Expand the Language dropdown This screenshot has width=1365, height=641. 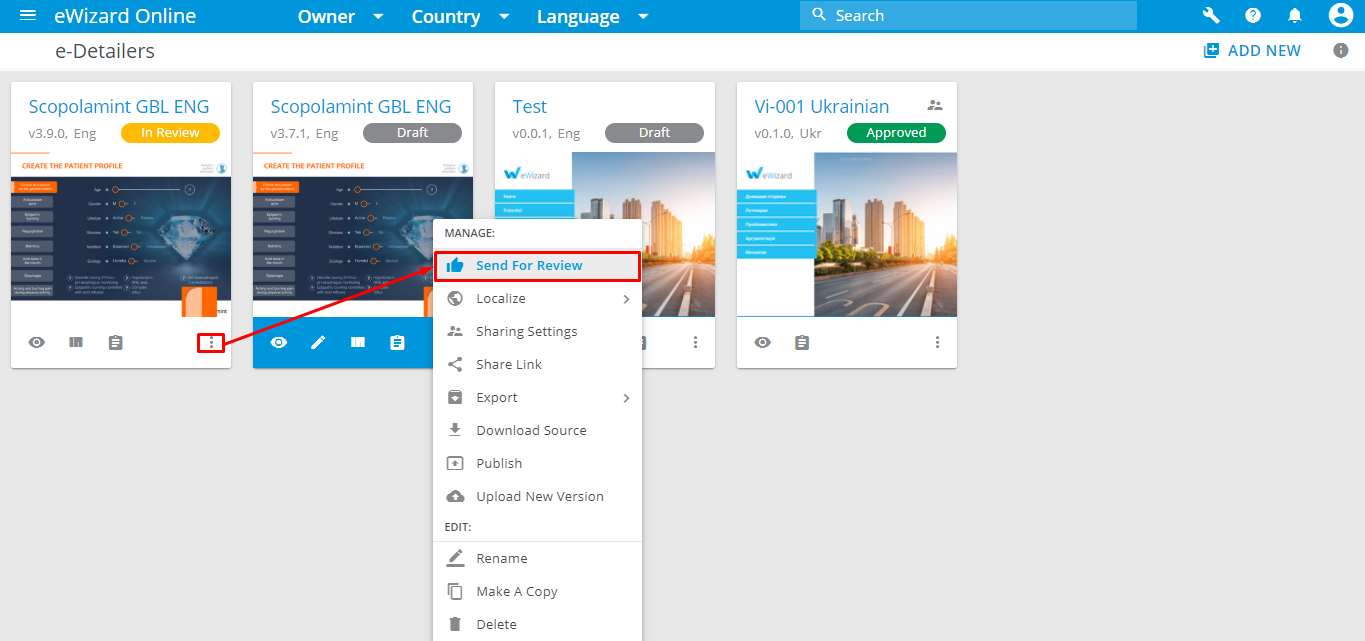592,17
